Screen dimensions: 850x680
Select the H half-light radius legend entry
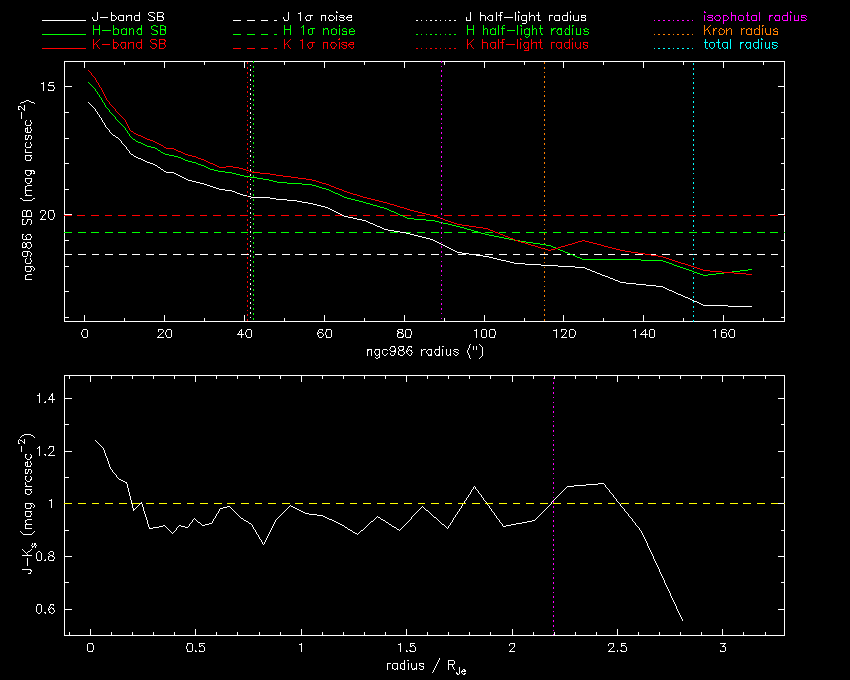click(x=526, y=32)
